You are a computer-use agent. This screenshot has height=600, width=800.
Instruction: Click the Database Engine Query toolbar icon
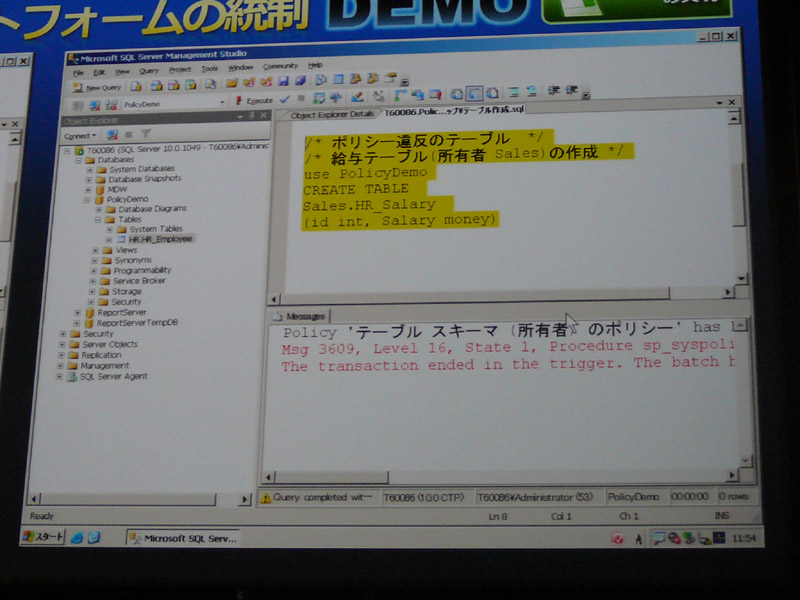point(136,86)
